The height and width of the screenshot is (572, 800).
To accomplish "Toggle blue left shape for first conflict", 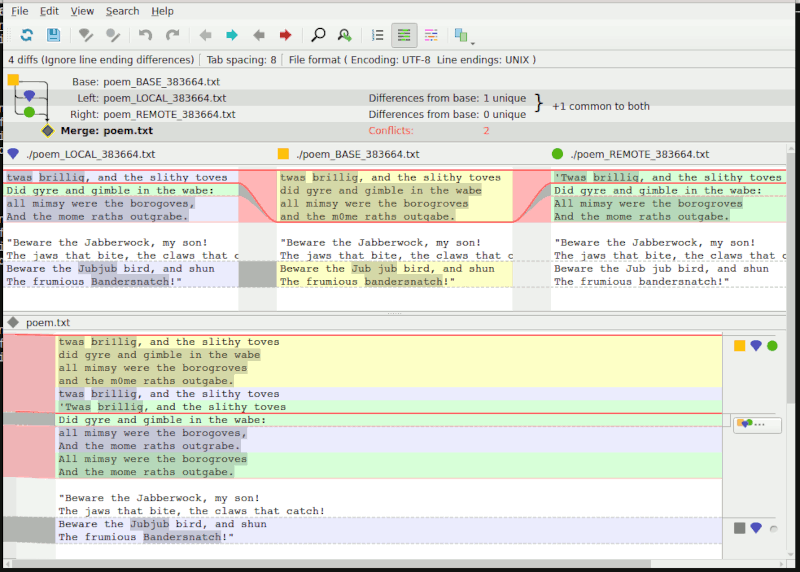I will [x=756, y=346].
